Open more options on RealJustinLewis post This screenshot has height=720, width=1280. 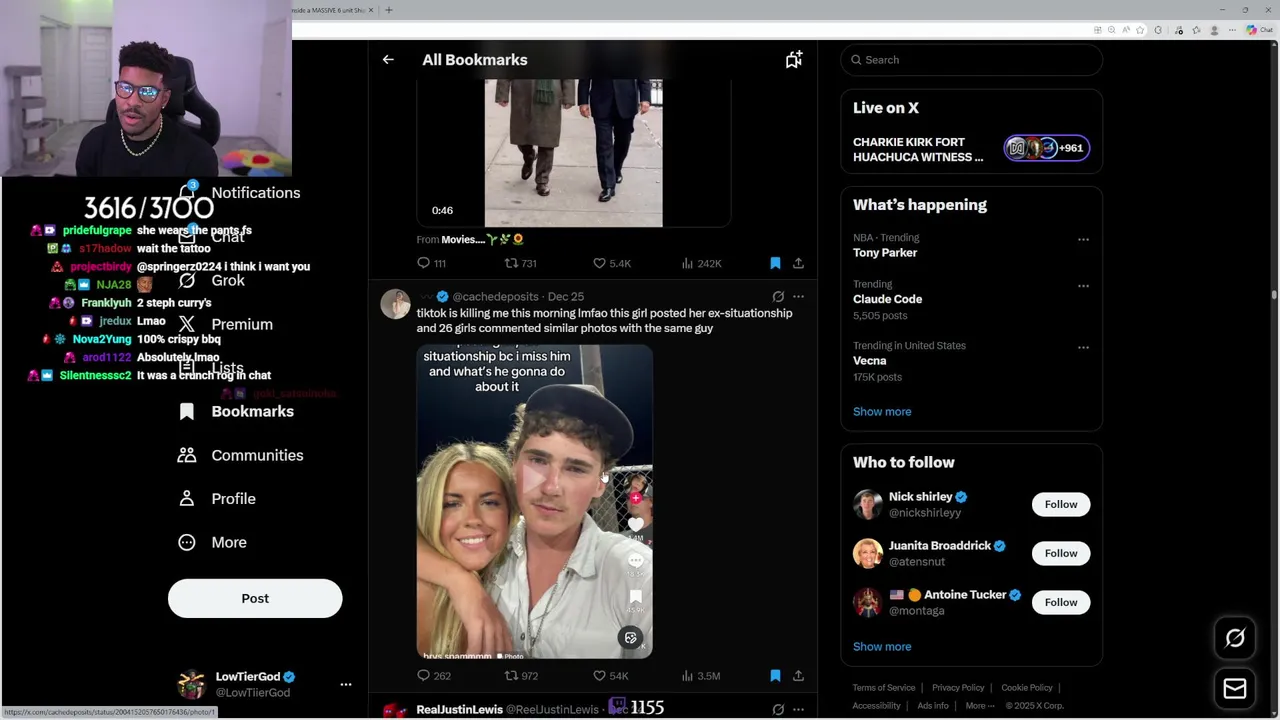click(798, 709)
